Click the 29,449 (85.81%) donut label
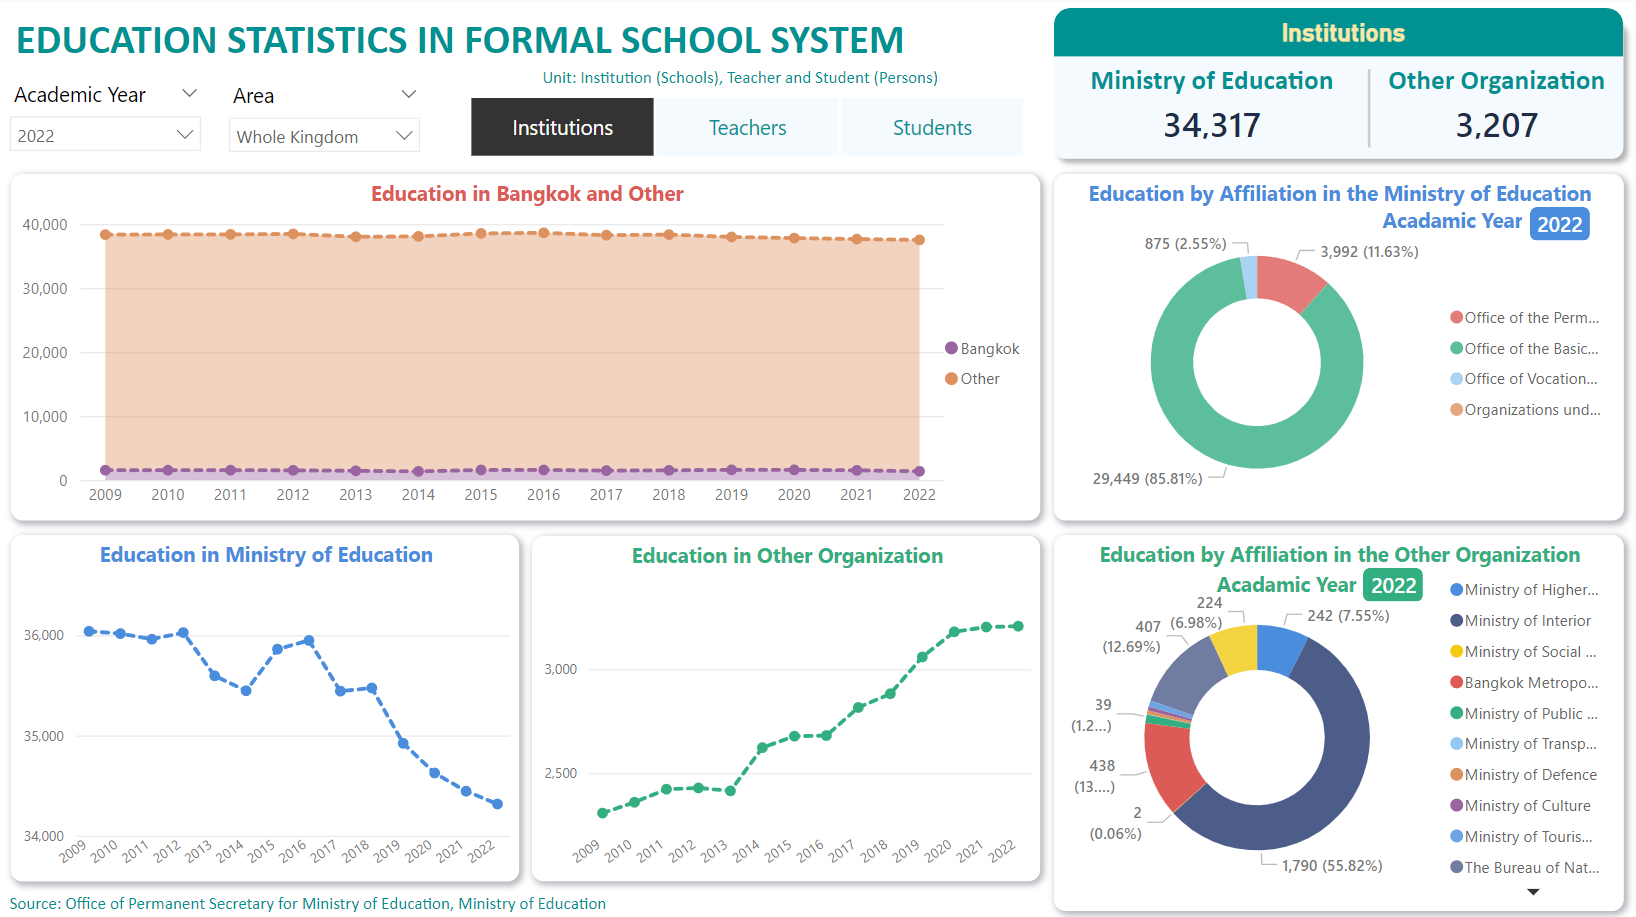This screenshot has height=917, width=1636. pos(1147,479)
